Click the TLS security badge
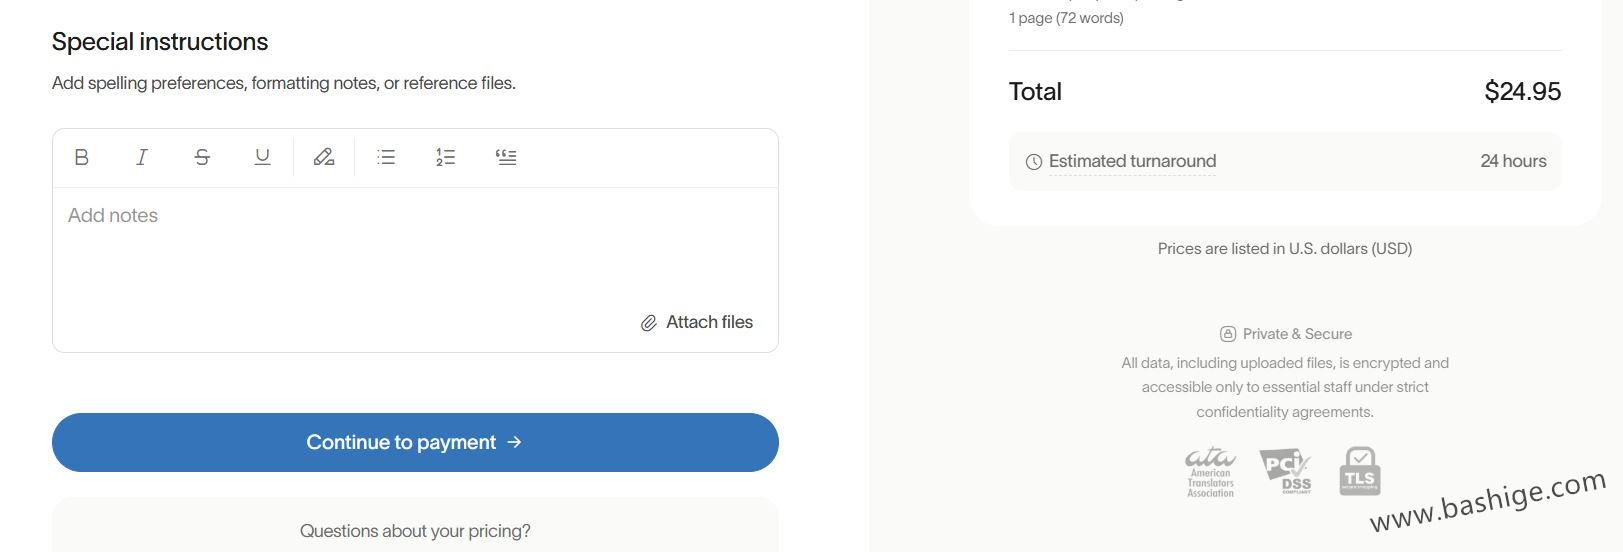 pyautogui.click(x=1360, y=472)
